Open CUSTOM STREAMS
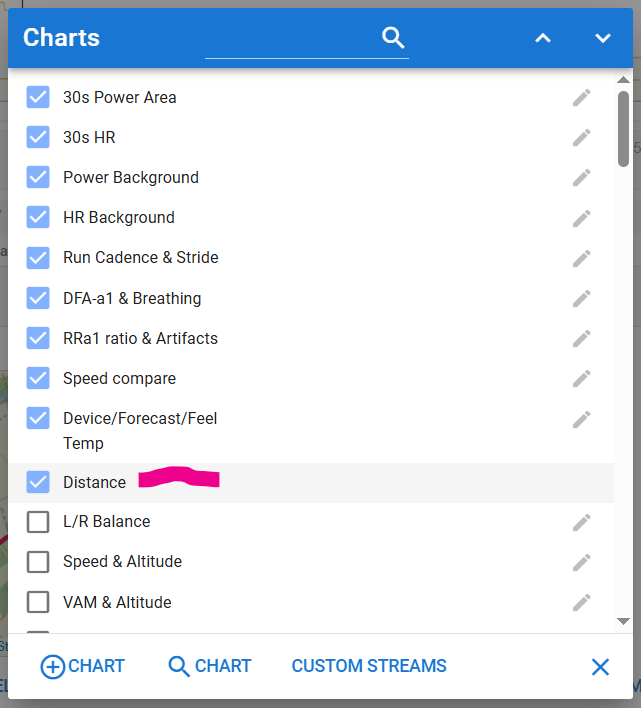The height and width of the screenshot is (708, 641). click(369, 666)
